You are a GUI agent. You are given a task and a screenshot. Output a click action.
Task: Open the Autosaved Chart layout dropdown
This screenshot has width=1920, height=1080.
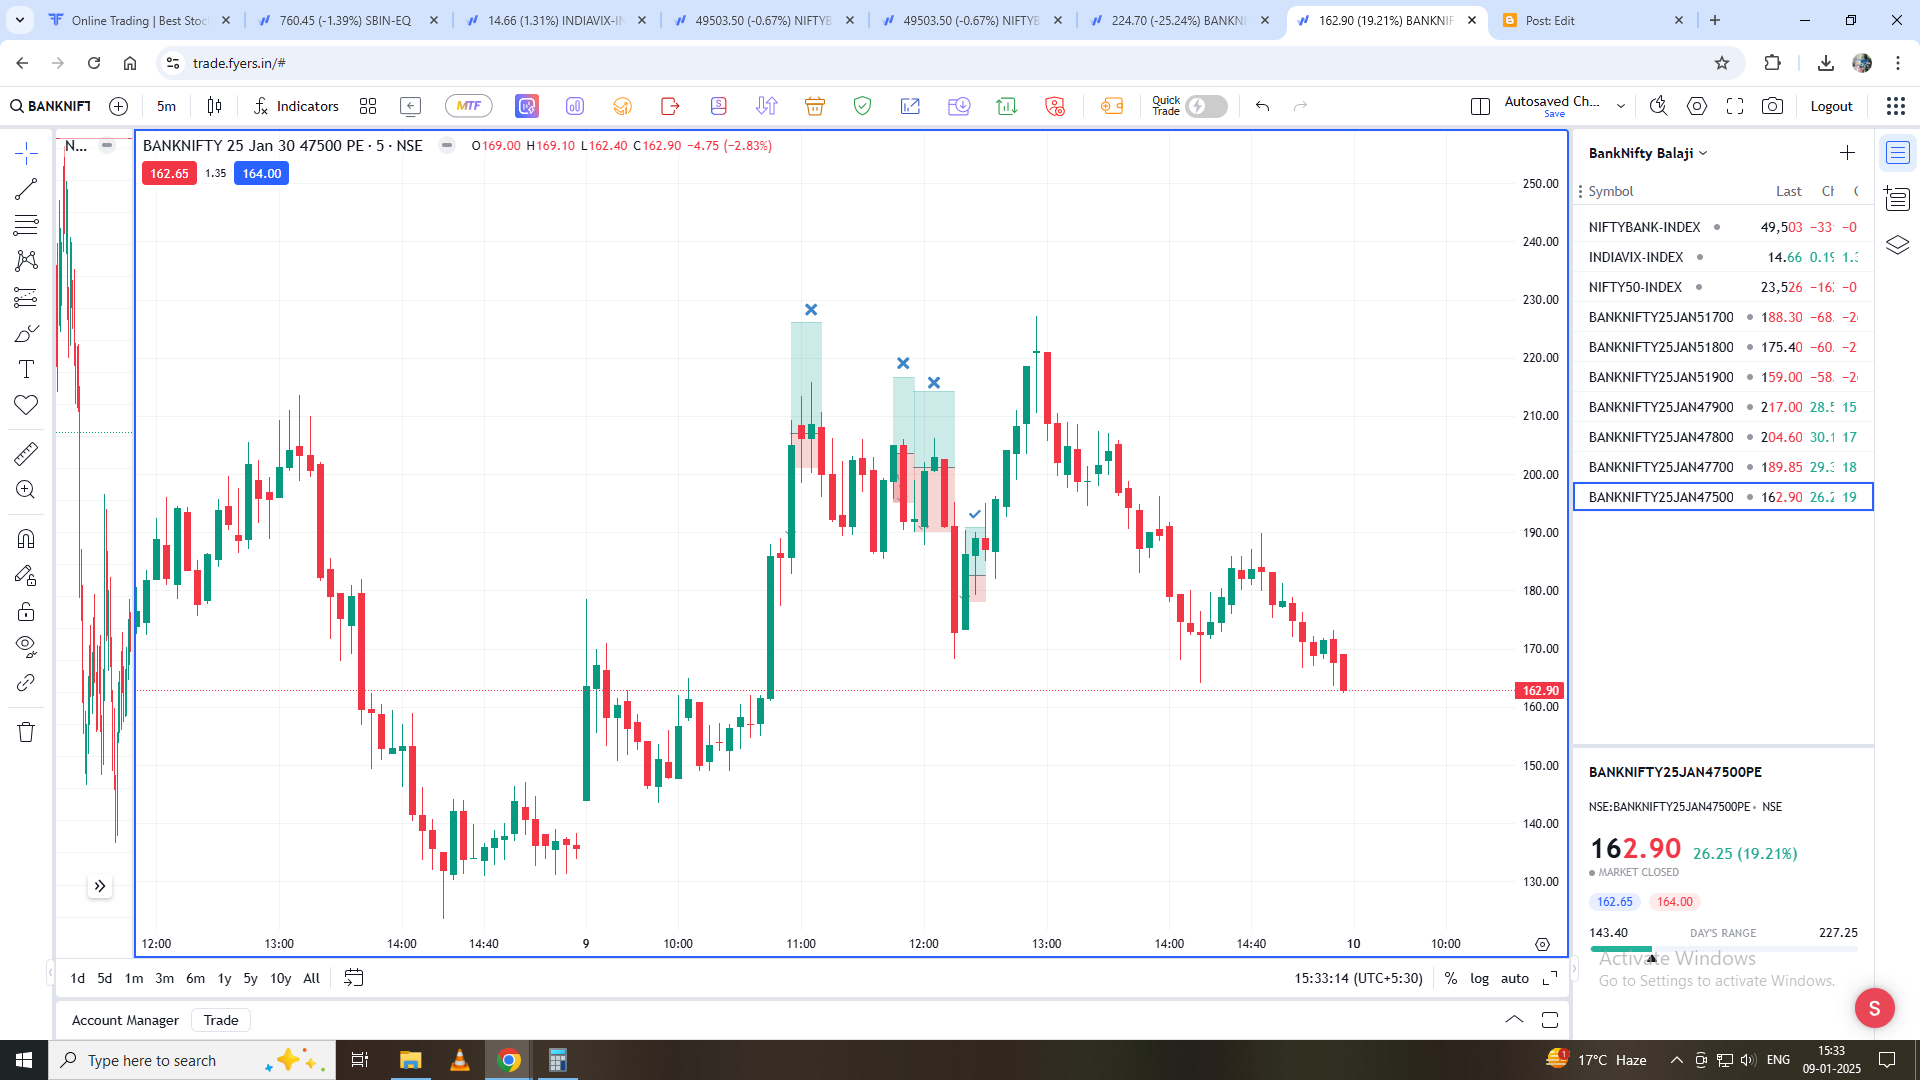pos(1620,106)
